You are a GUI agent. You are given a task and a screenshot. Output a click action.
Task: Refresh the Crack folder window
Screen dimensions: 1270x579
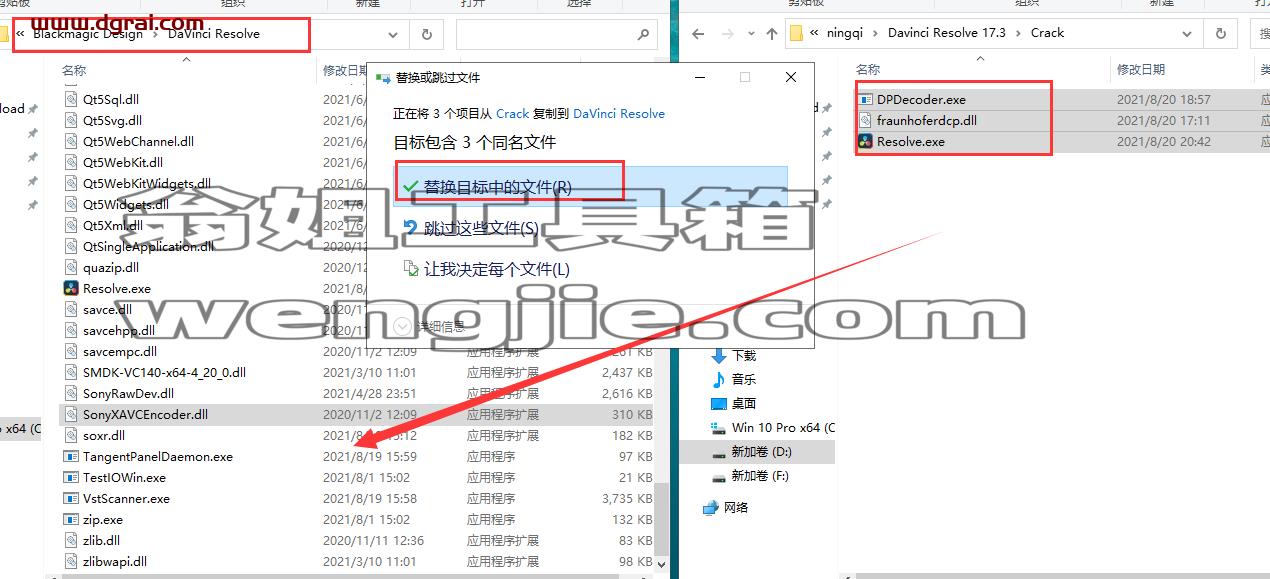pos(1222,33)
